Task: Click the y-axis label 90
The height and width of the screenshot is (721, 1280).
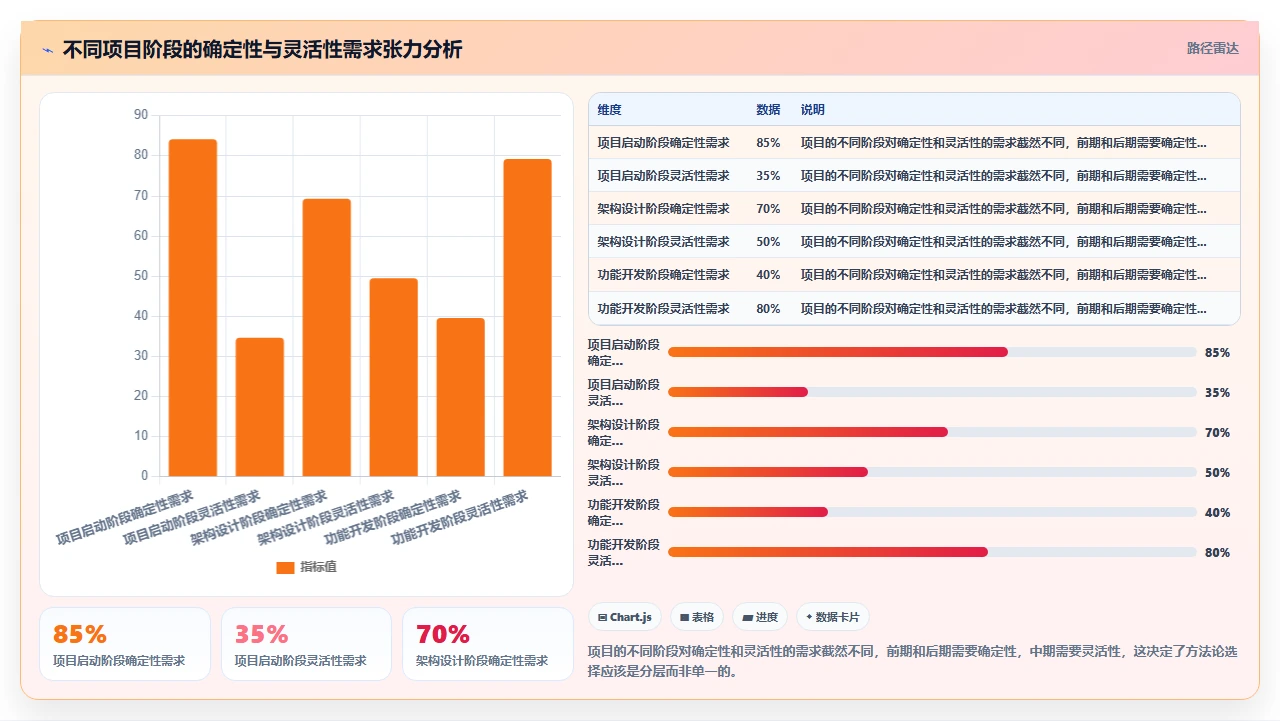Action: [140, 115]
